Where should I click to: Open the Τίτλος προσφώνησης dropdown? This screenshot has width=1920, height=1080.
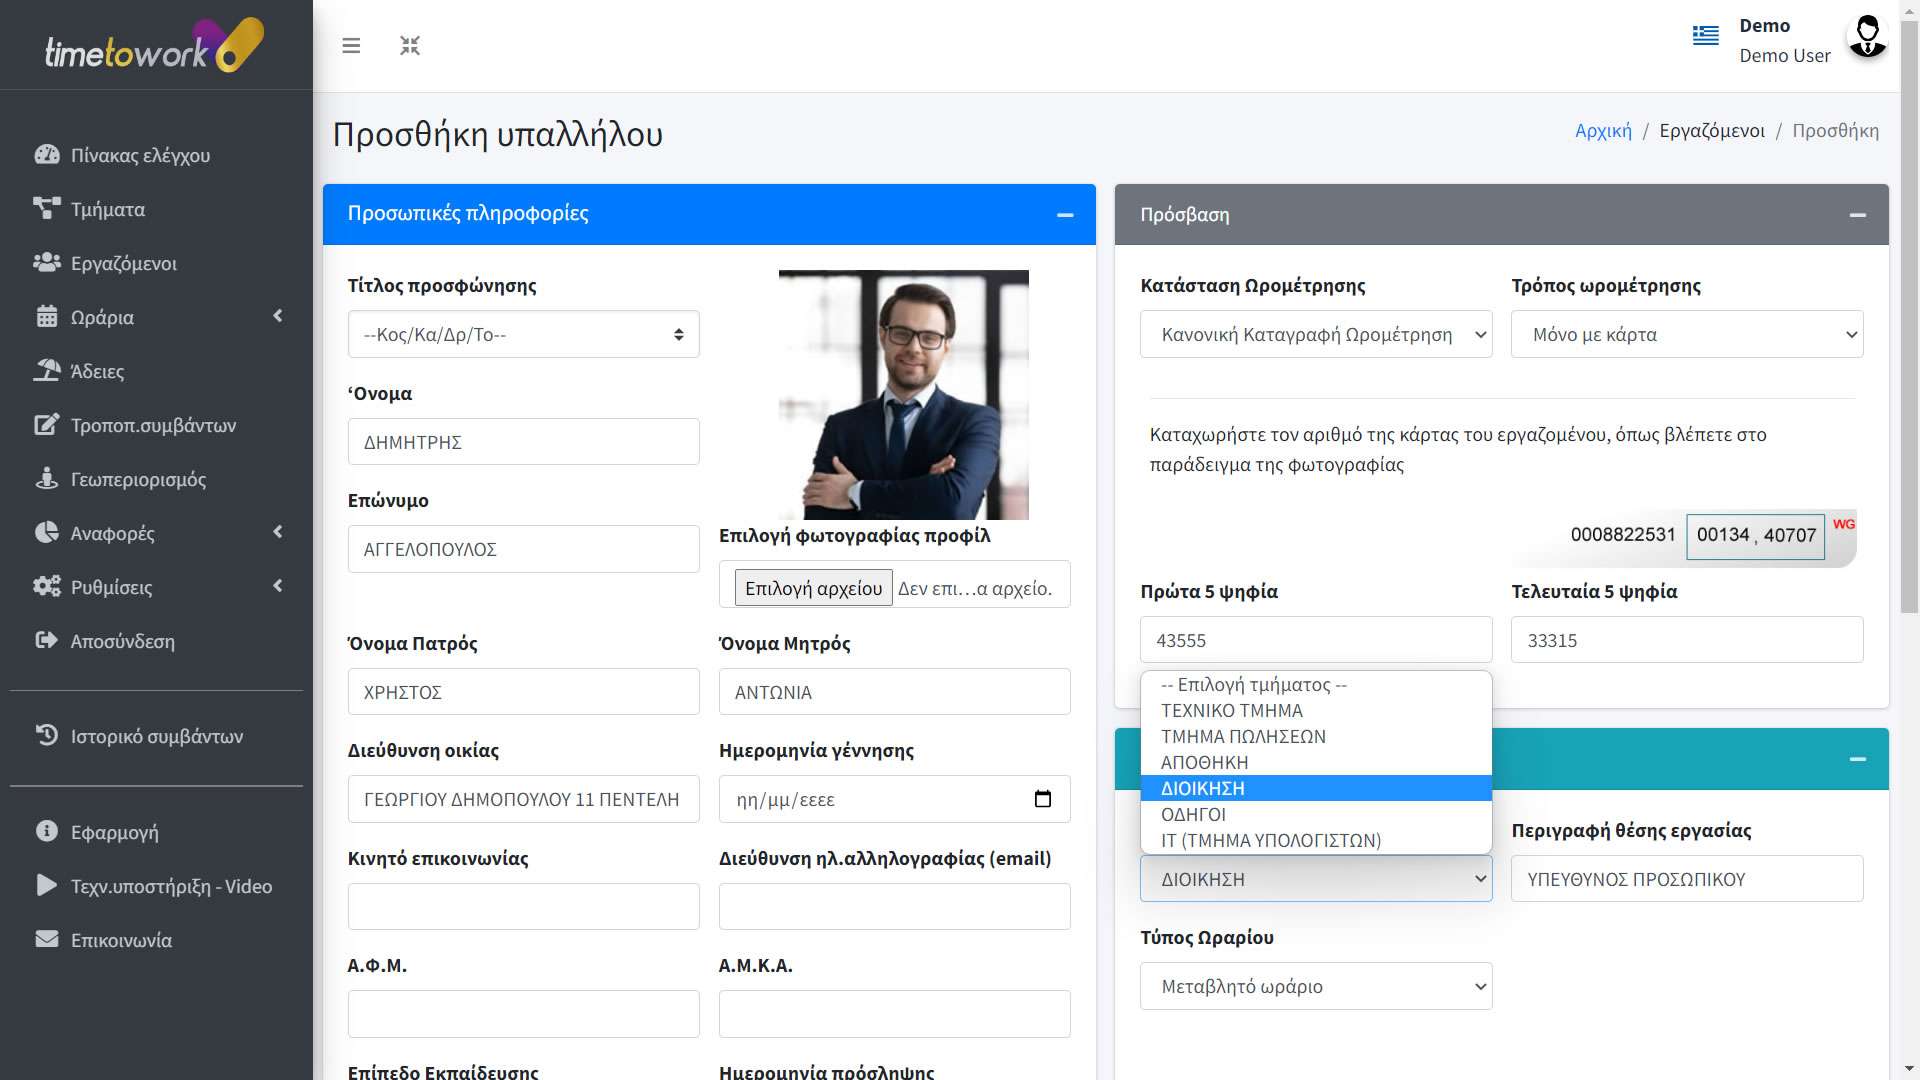(x=523, y=335)
